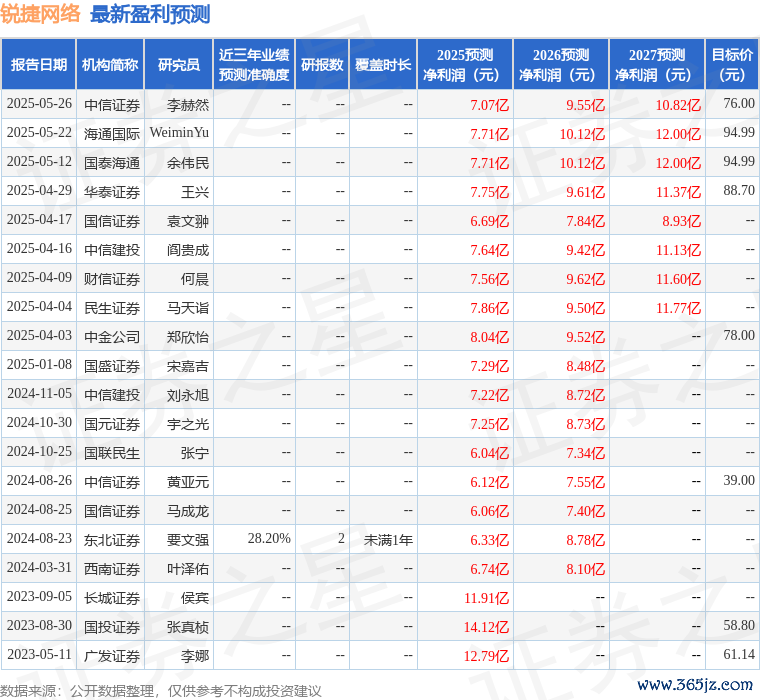
Task: Click the 目标价 column header
Action: tap(732, 64)
